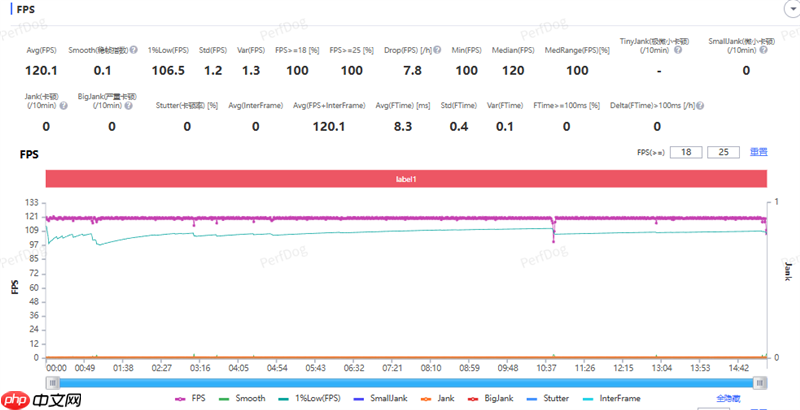
Task: Toggle the FPS series in the legend
Action: tap(190, 398)
